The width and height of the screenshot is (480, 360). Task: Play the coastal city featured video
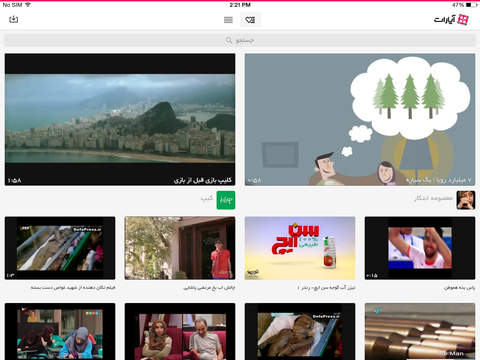[120, 119]
